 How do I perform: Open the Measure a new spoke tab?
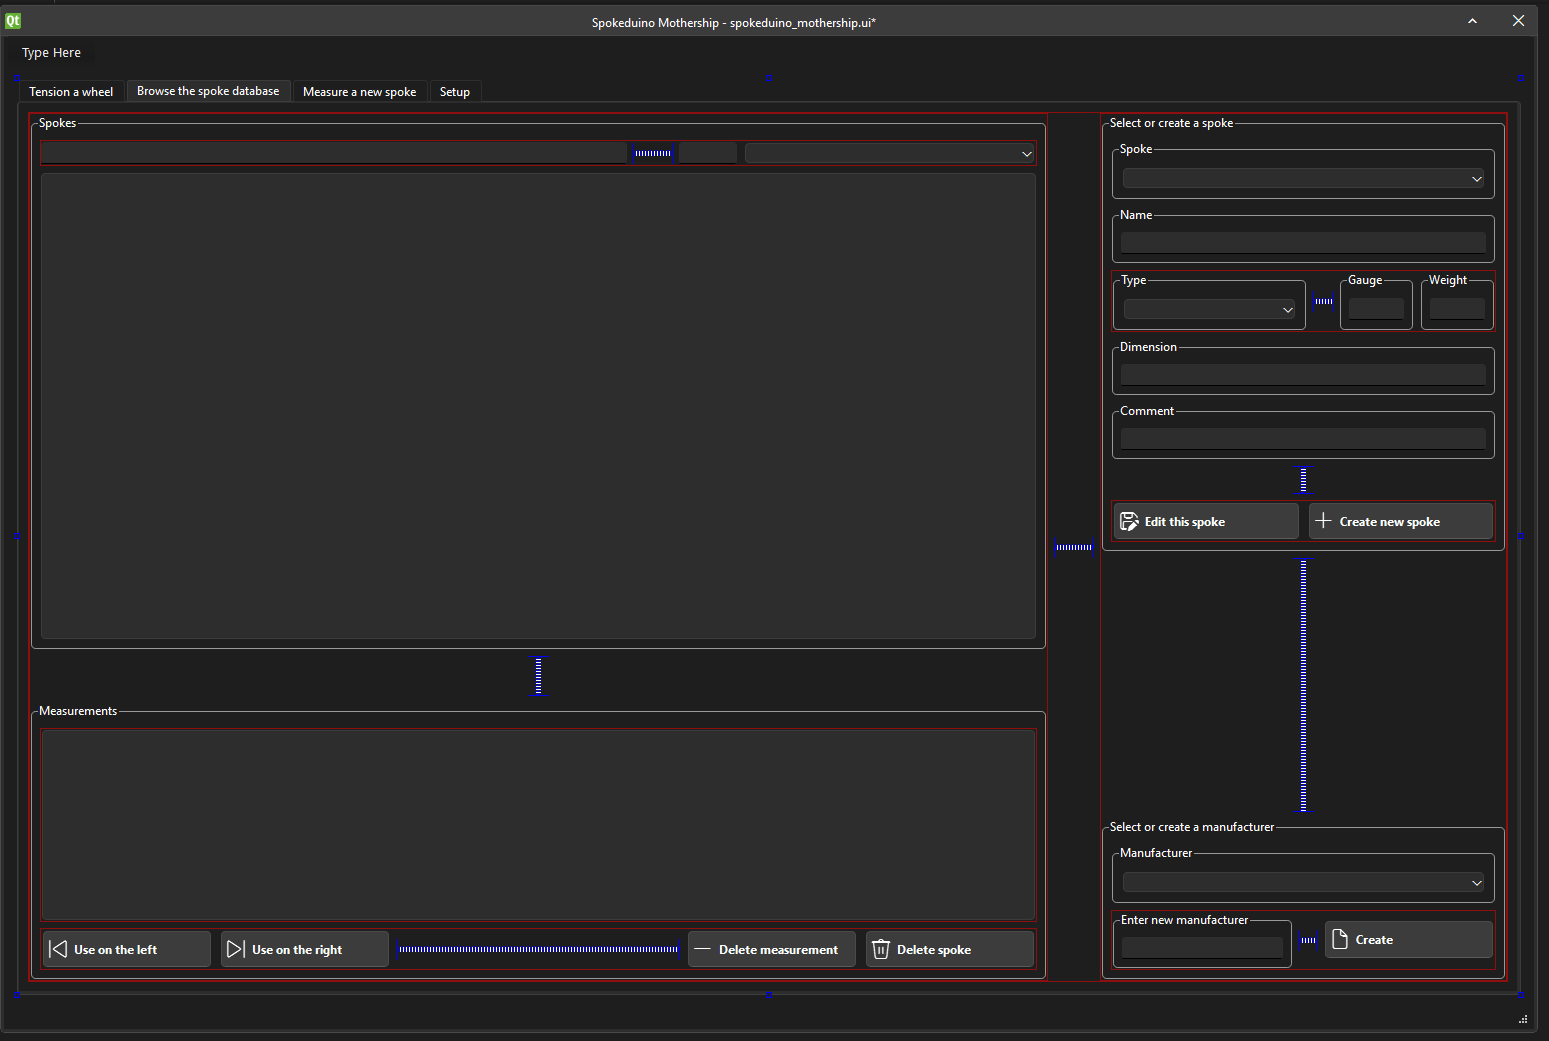(359, 92)
